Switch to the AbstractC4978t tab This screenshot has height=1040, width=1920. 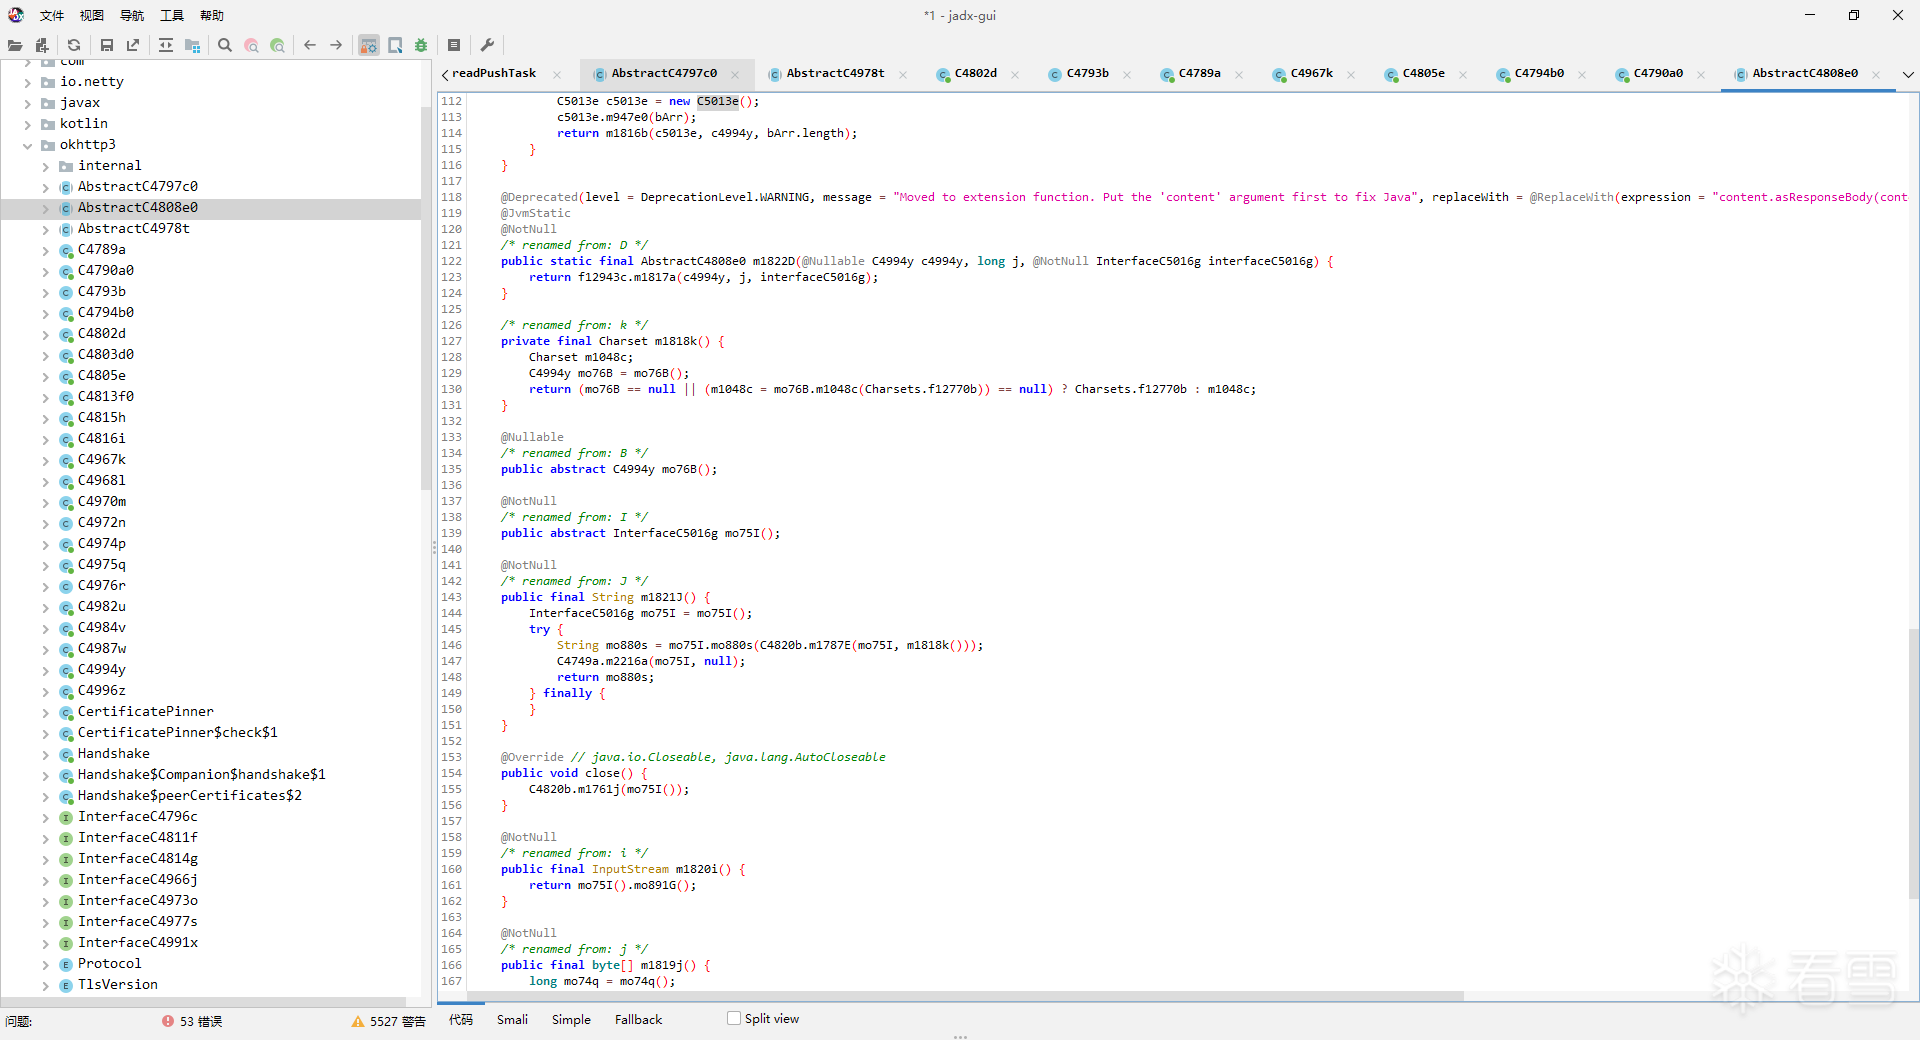click(835, 73)
